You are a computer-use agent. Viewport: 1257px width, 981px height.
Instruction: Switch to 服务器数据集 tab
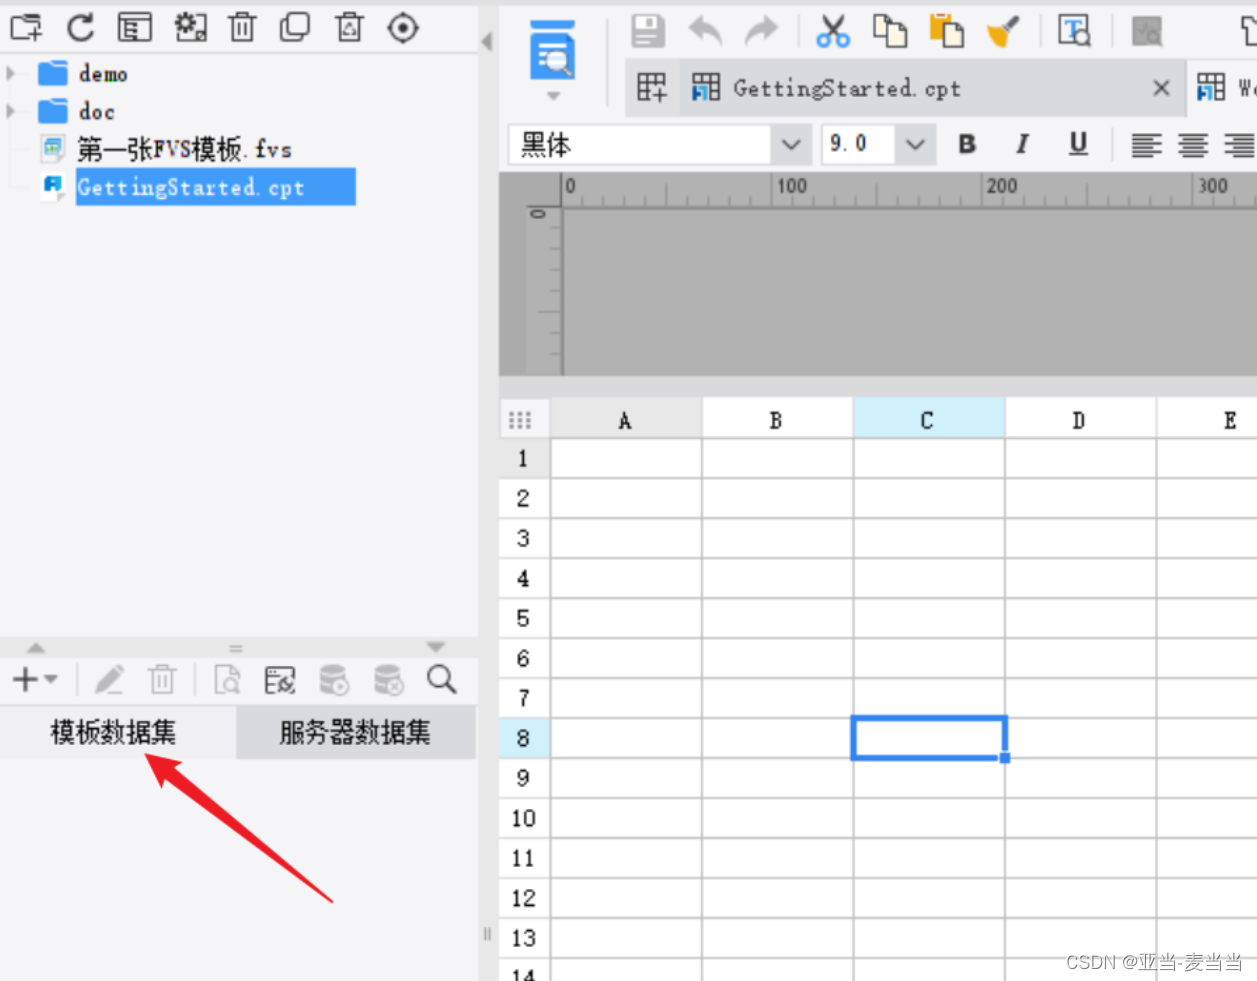(x=355, y=732)
